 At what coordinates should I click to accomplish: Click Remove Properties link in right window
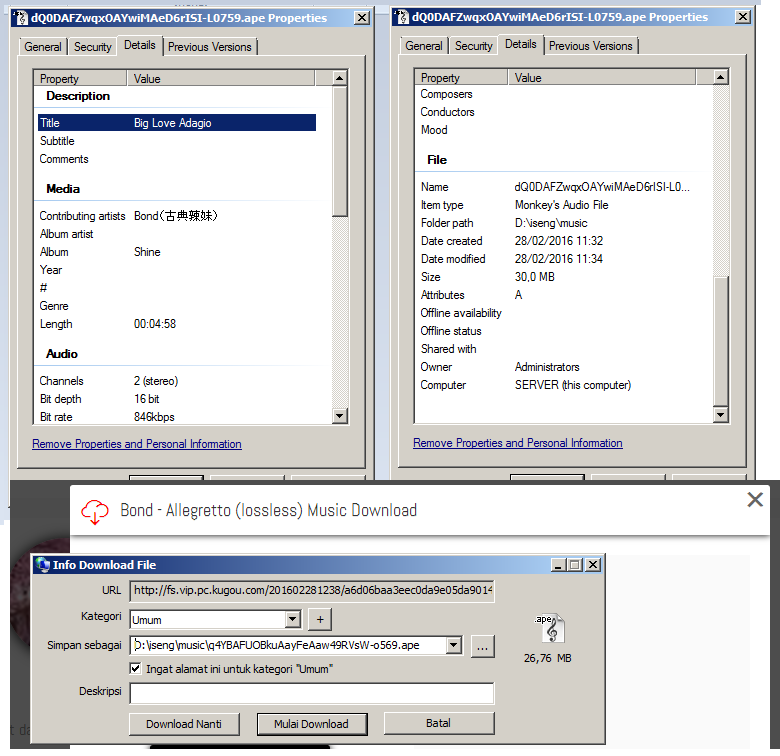(x=518, y=443)
